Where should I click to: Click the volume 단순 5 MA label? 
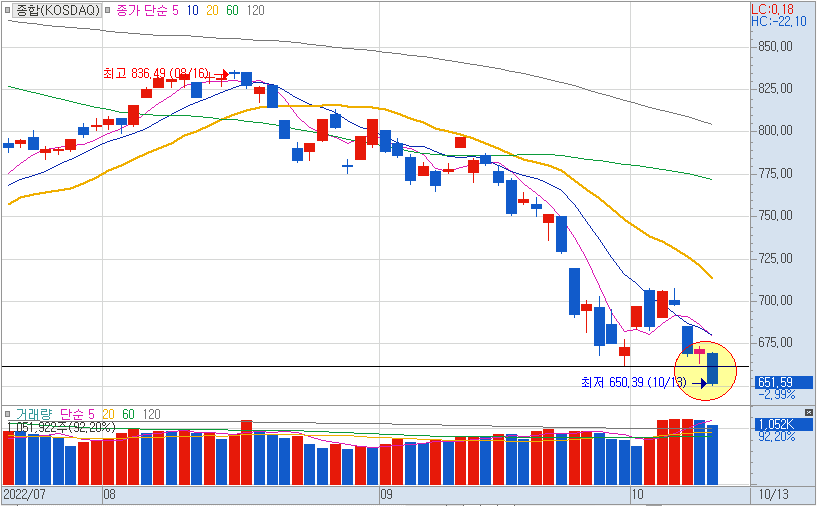[77, 414]
